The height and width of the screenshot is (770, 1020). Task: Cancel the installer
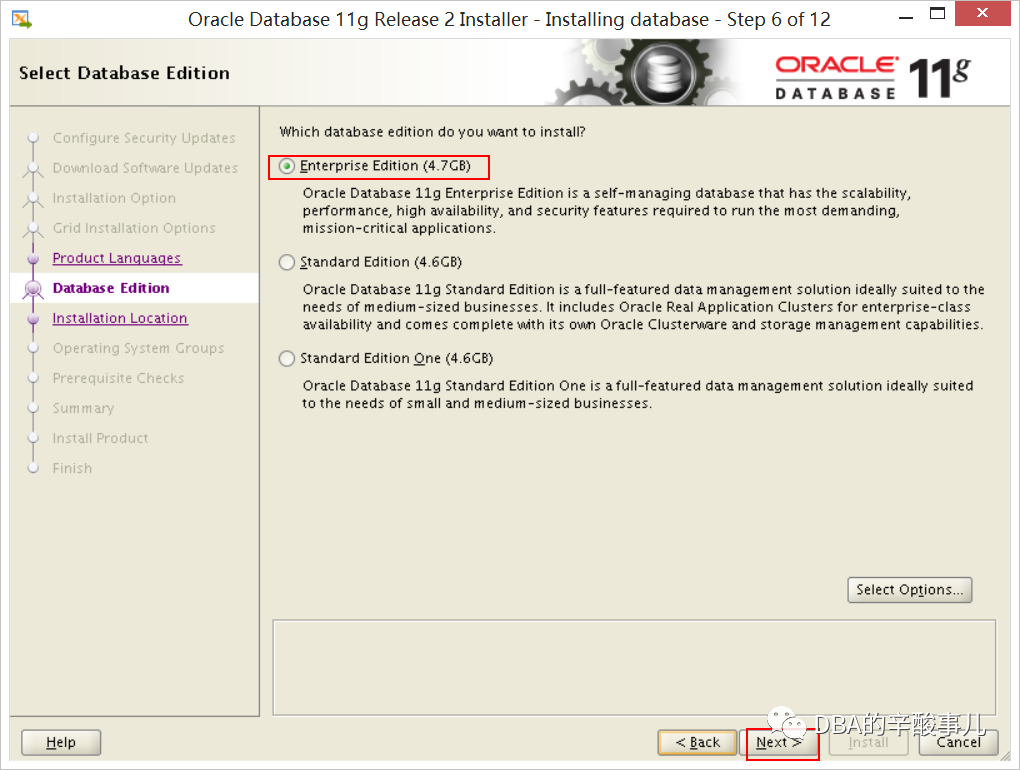pos(958,743)
